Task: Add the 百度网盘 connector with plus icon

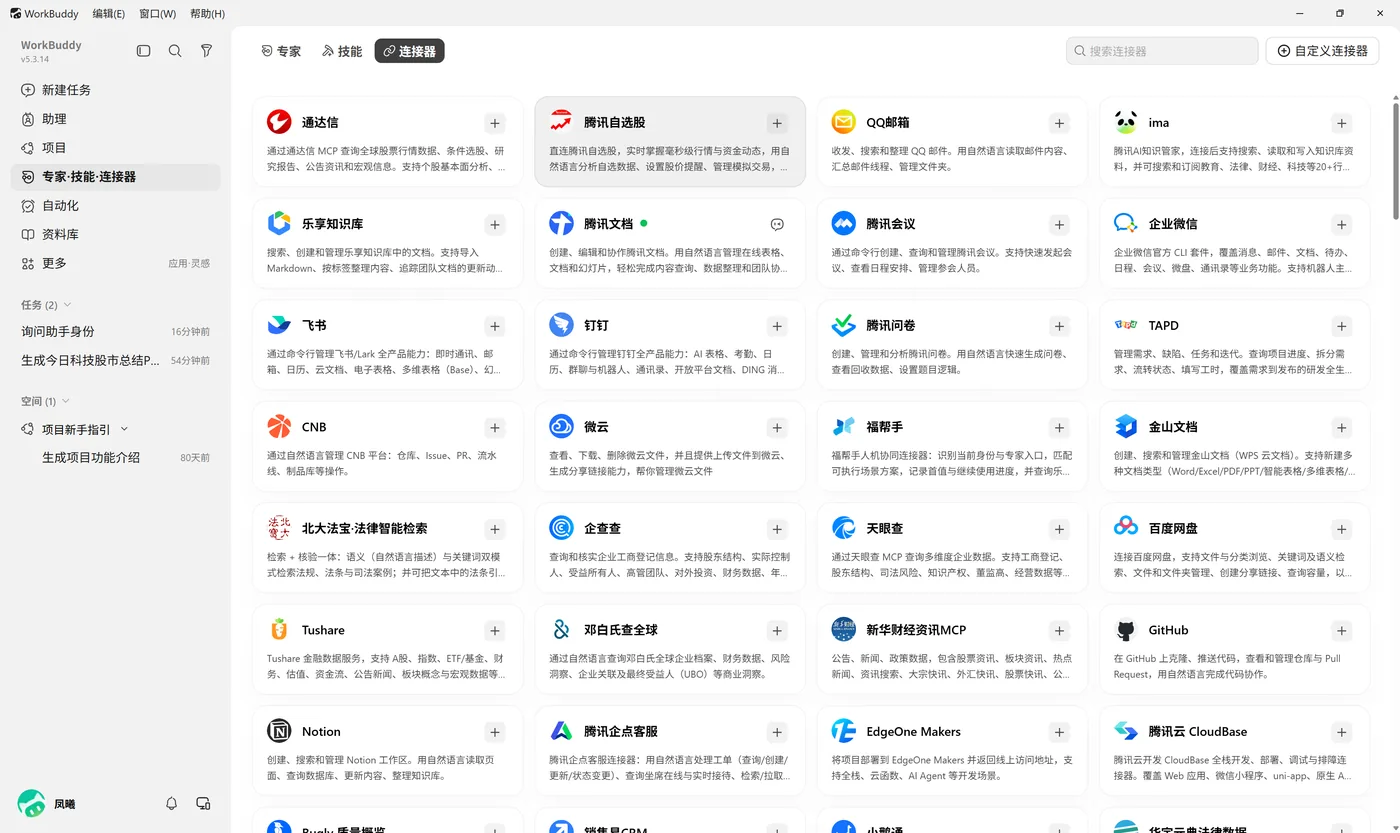Action: (x=1342, y=529)
